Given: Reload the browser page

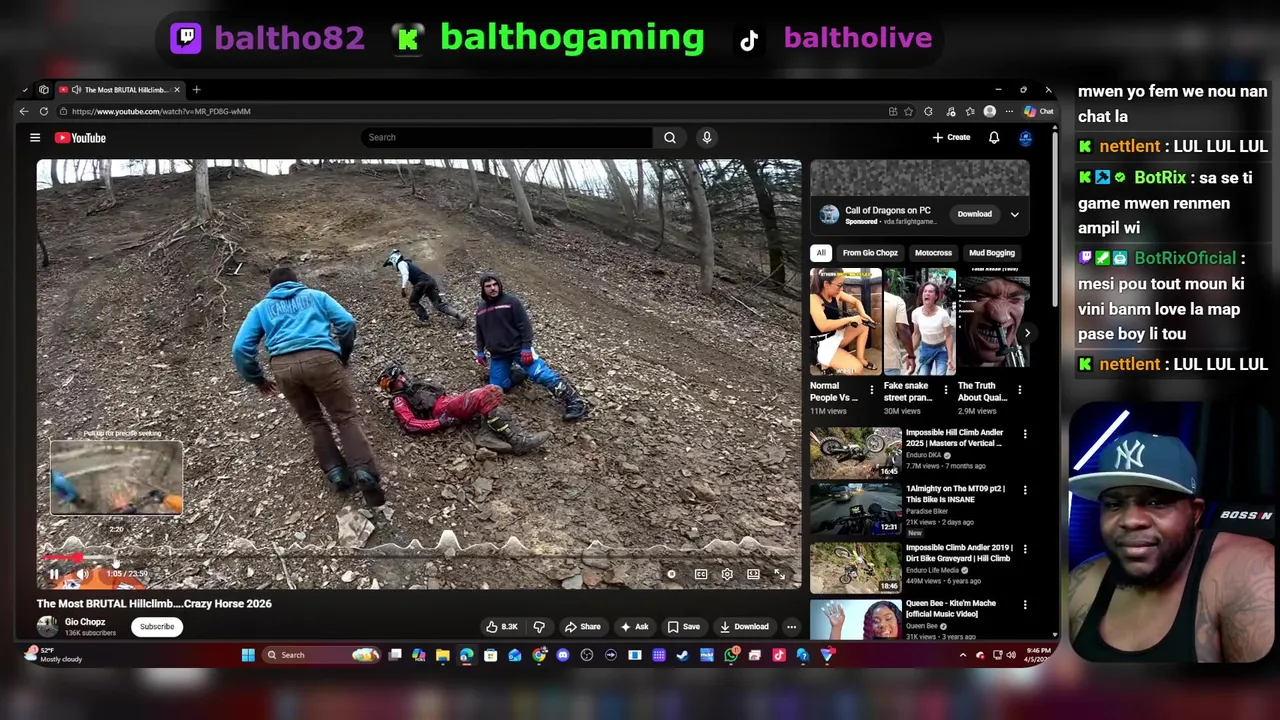Looking at the screenshot, I should [44, 111].
